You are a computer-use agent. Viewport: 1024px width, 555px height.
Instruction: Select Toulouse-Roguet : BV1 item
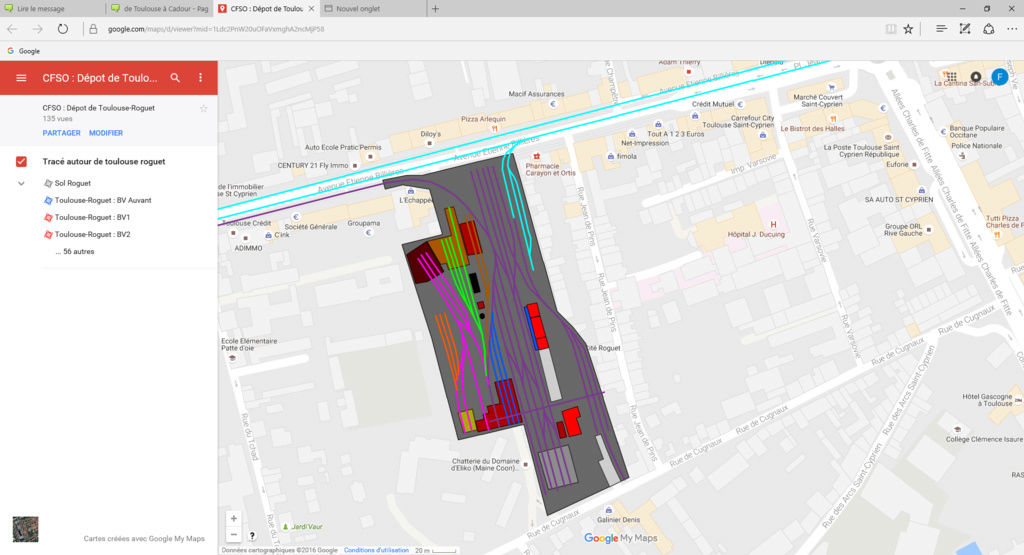[x=92, y=217]
